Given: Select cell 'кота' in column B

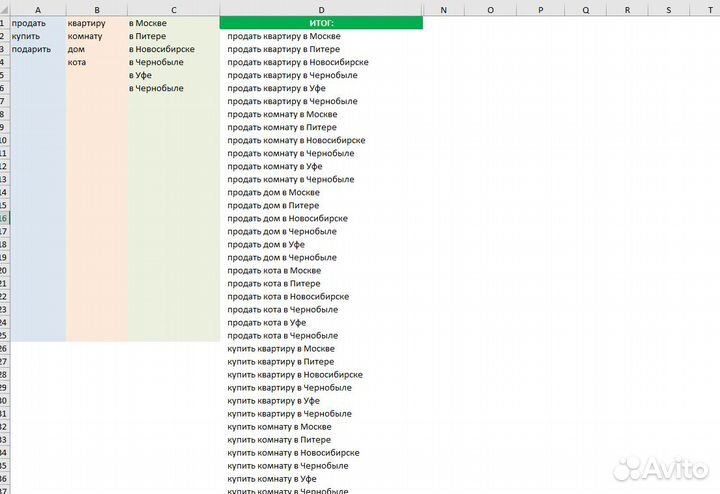Looking at the screenshot, I should [96, 62].
